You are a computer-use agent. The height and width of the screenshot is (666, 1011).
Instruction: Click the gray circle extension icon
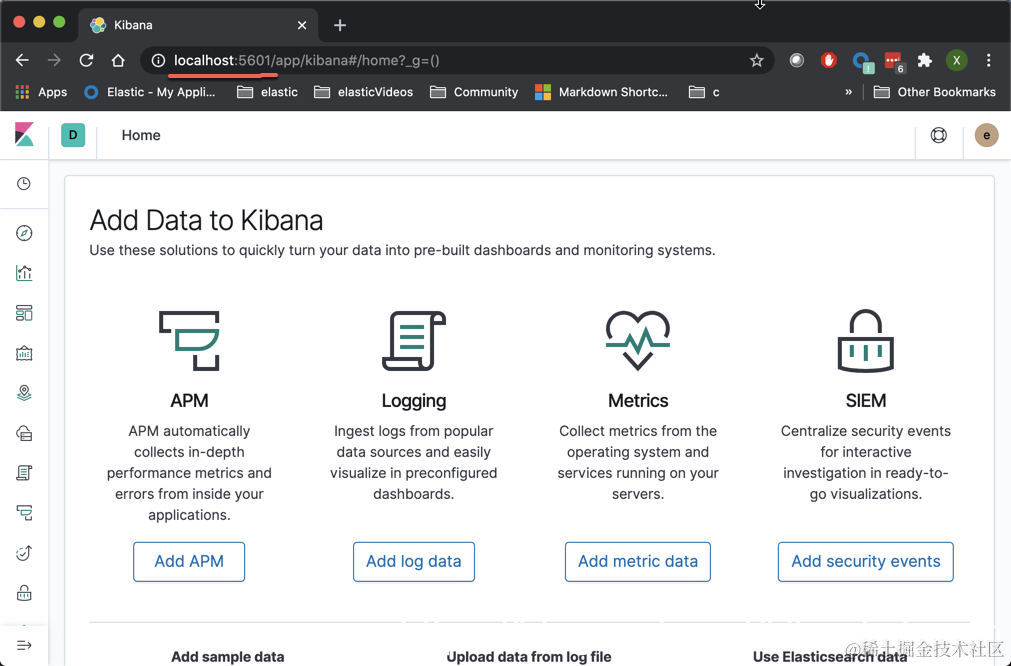(797, 61)
